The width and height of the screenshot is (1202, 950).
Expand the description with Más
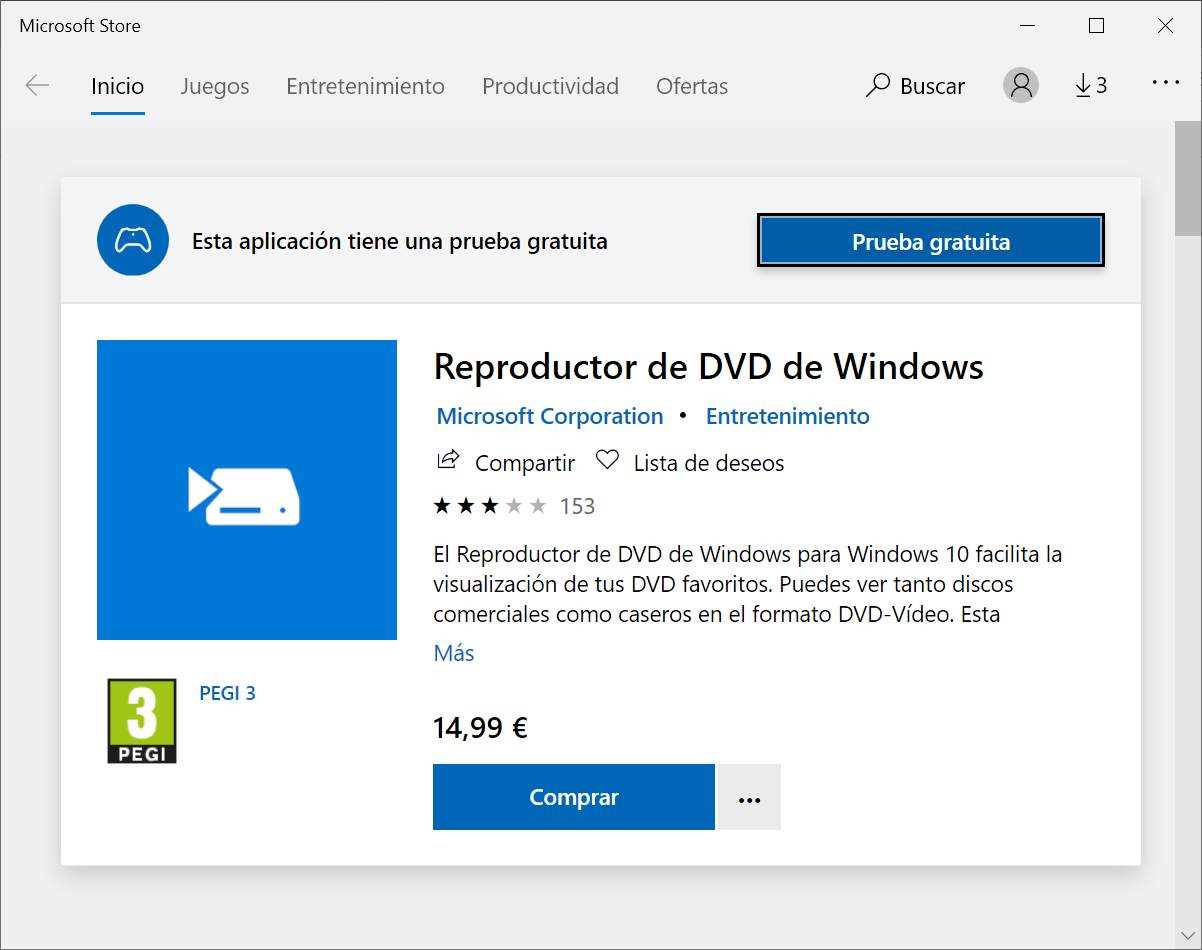pos(454,653)
